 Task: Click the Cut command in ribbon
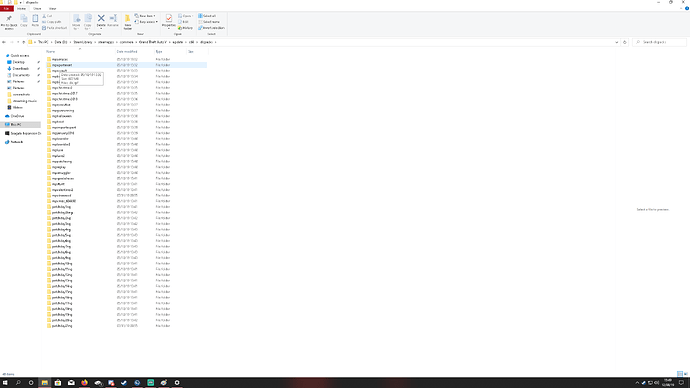pos(48,16)
